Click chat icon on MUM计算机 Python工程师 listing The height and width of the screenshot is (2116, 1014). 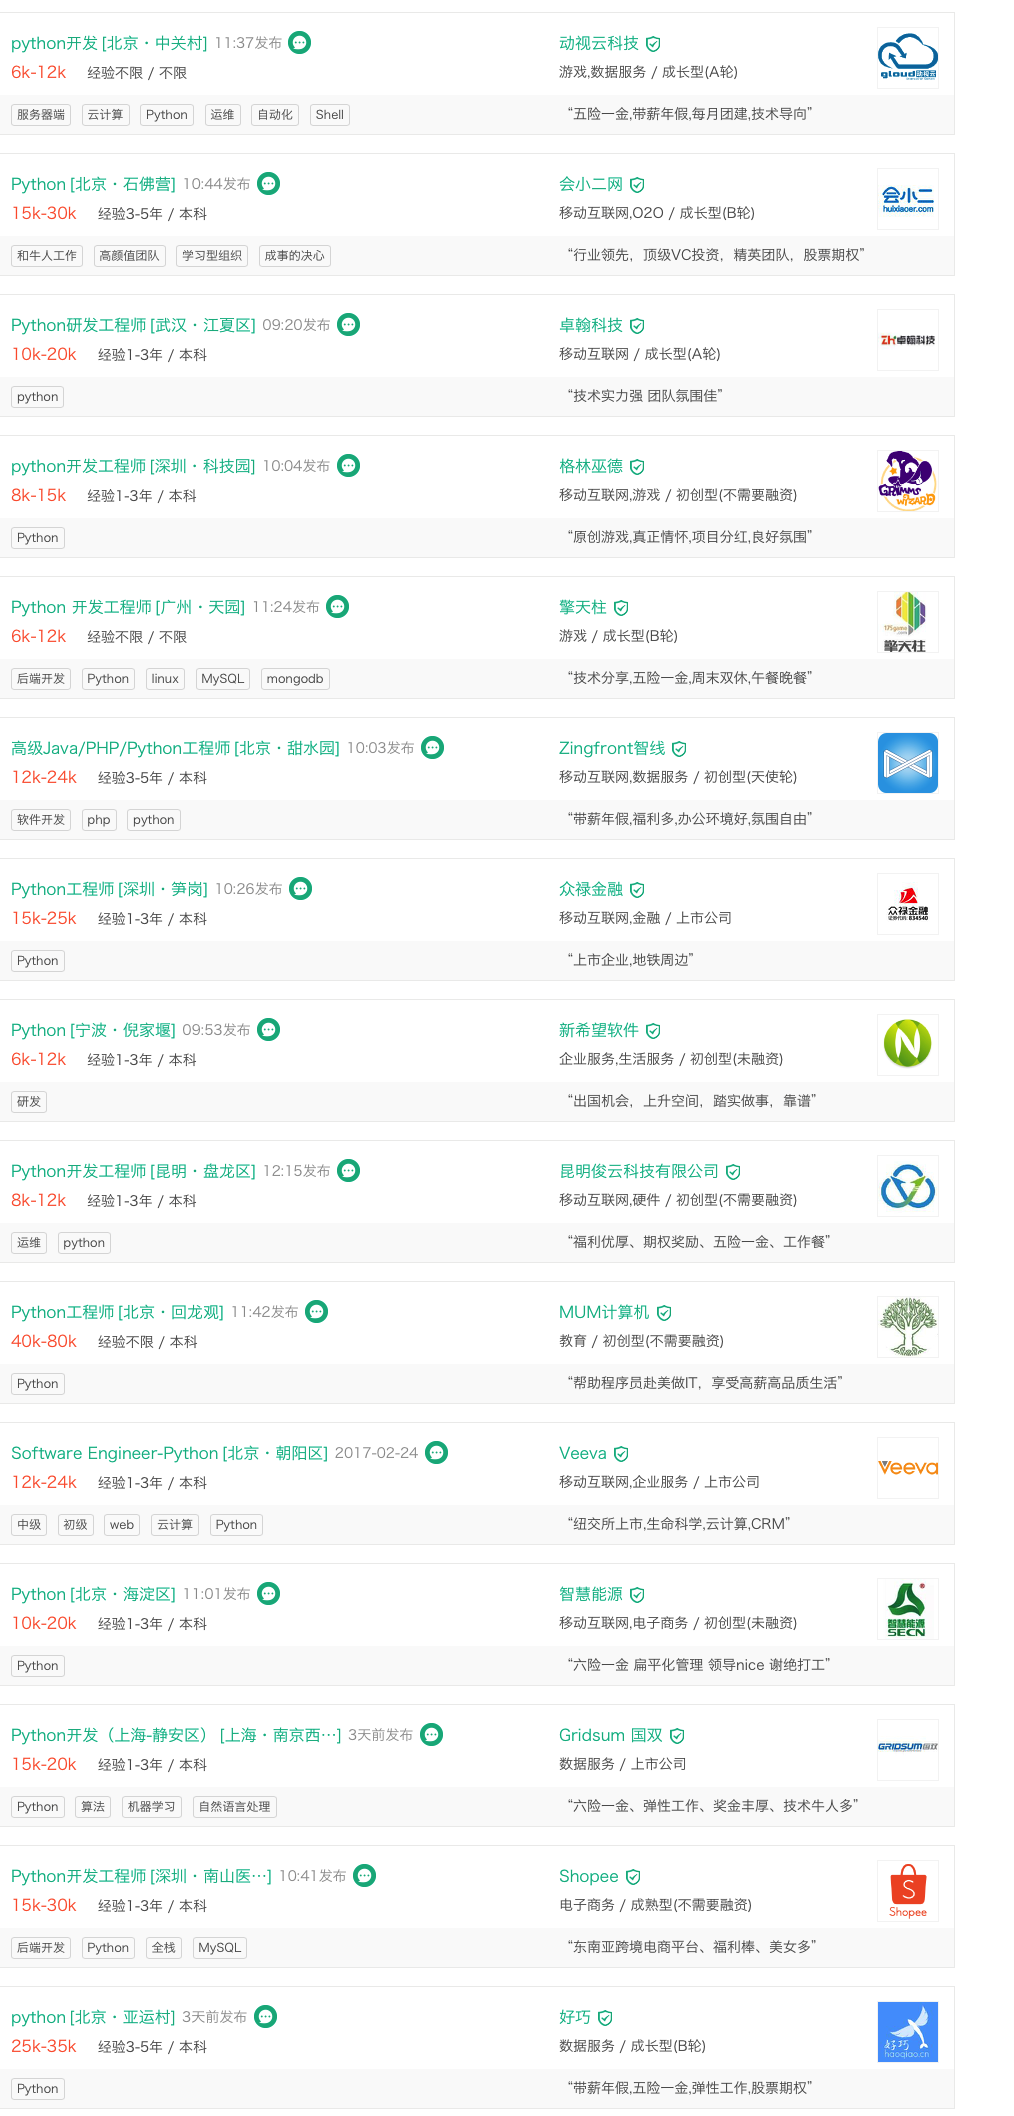(316, 1312)
